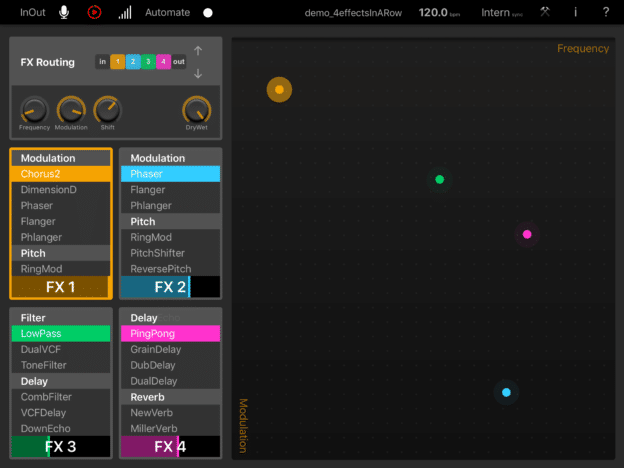The image size is (624, 468).
Task: Select Flanger in FX 1 list
Action: point(61,221)
